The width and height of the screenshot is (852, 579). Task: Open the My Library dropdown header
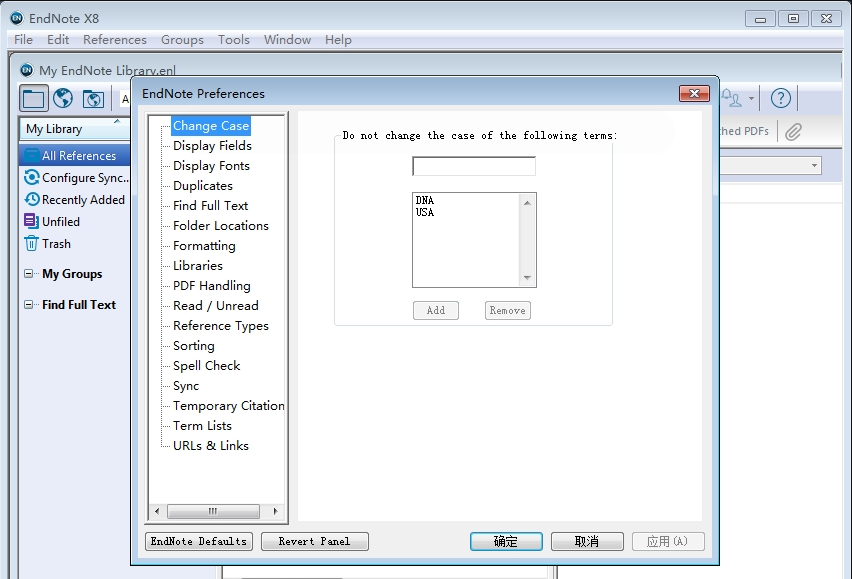tap(74, 129)
